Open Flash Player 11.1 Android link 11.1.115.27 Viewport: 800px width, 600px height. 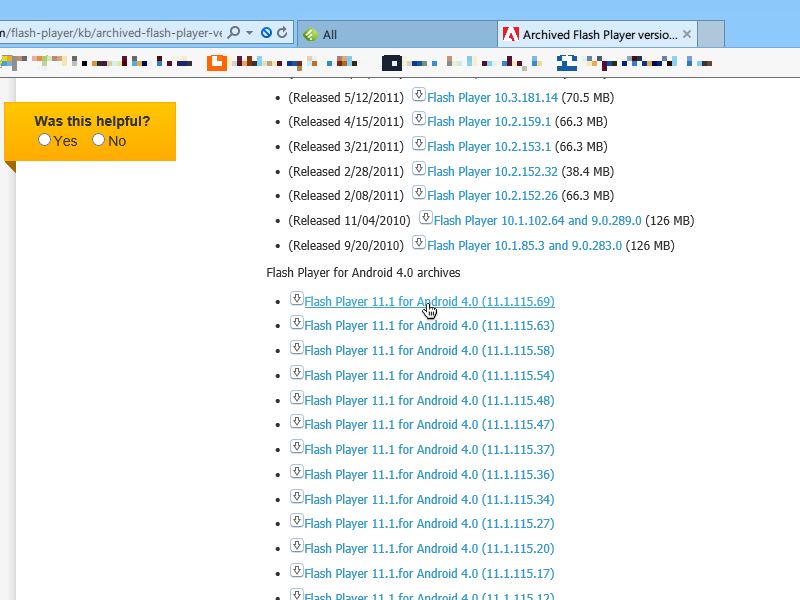(429, 524)
